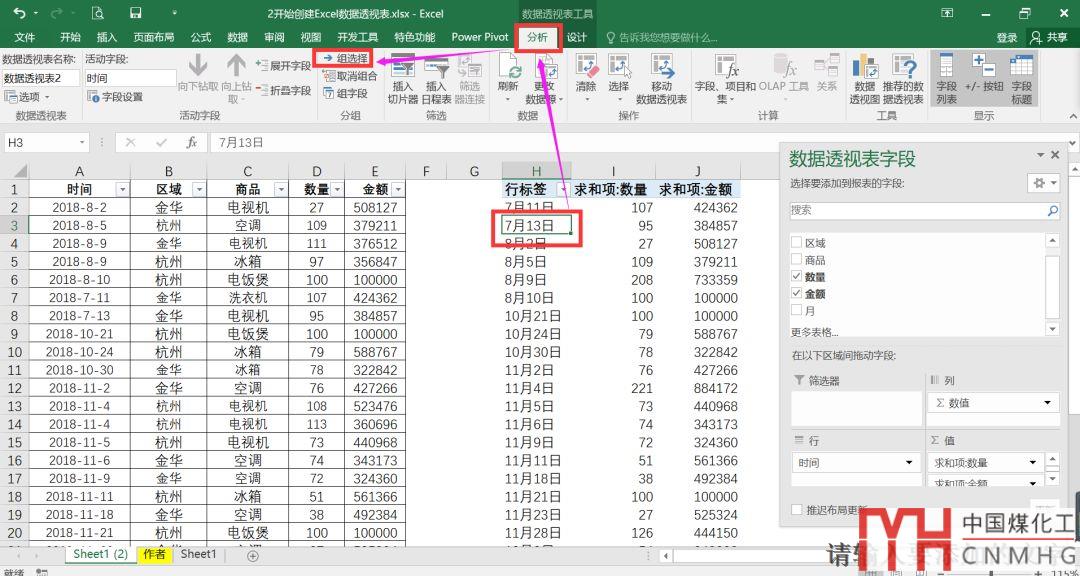Click the 组选择 button
1080x576 pixels.
345,59
